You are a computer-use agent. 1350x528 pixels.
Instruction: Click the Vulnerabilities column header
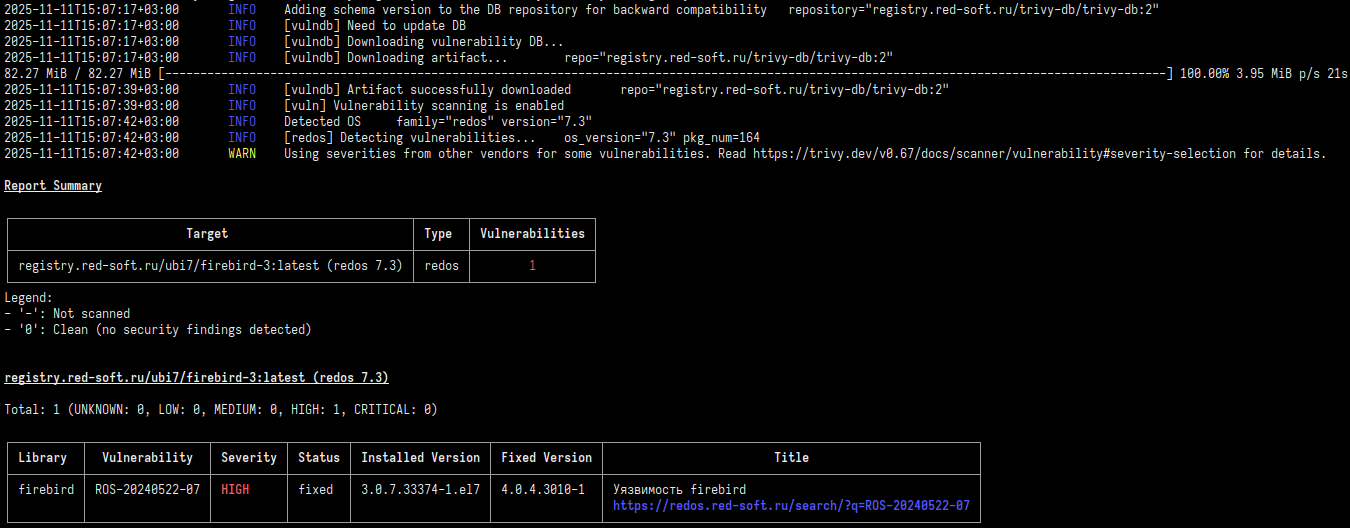coord(532,234)
